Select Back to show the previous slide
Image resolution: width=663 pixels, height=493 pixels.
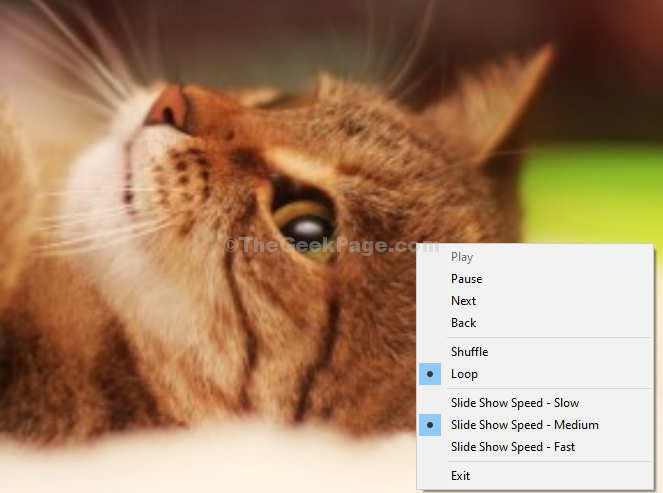[x=535, y=323]
